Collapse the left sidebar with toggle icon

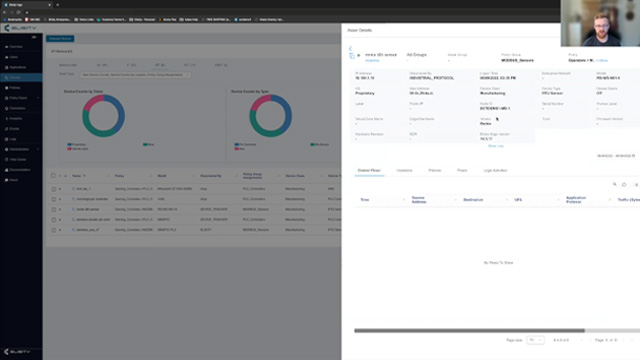(34, 37)
